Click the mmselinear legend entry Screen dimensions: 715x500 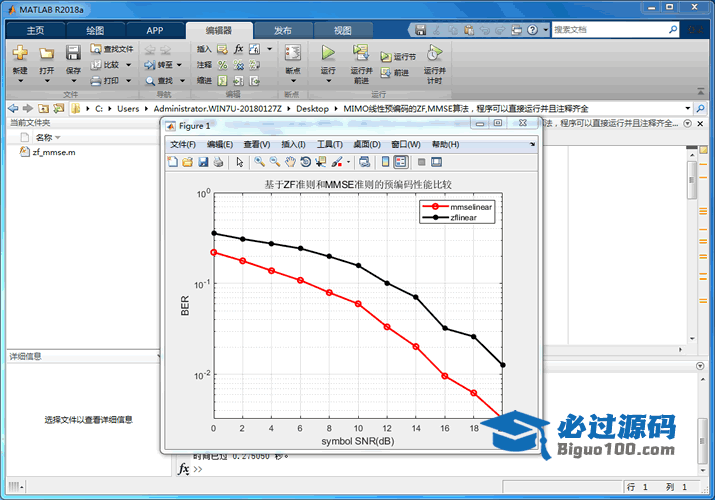[x=457, y=207]
